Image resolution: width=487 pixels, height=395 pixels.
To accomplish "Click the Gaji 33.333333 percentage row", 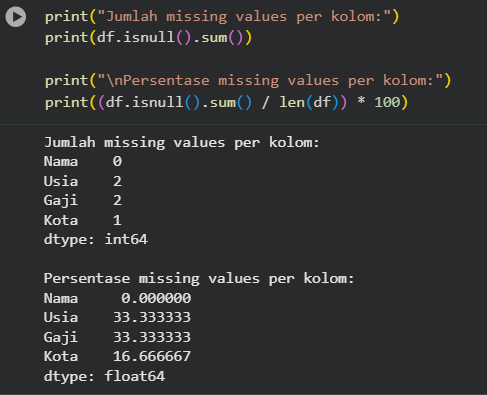I will pyautogui.click(x=117, y=337).
